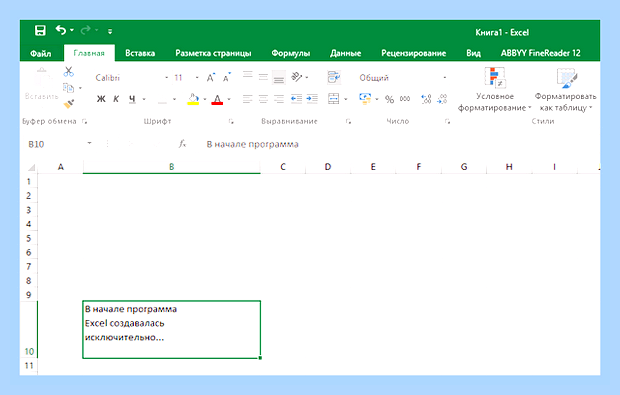Image resolution: width=620 pixels, height=395 pixels.
Task: Decrease decimal places
Action: click(x=442, y=99)
